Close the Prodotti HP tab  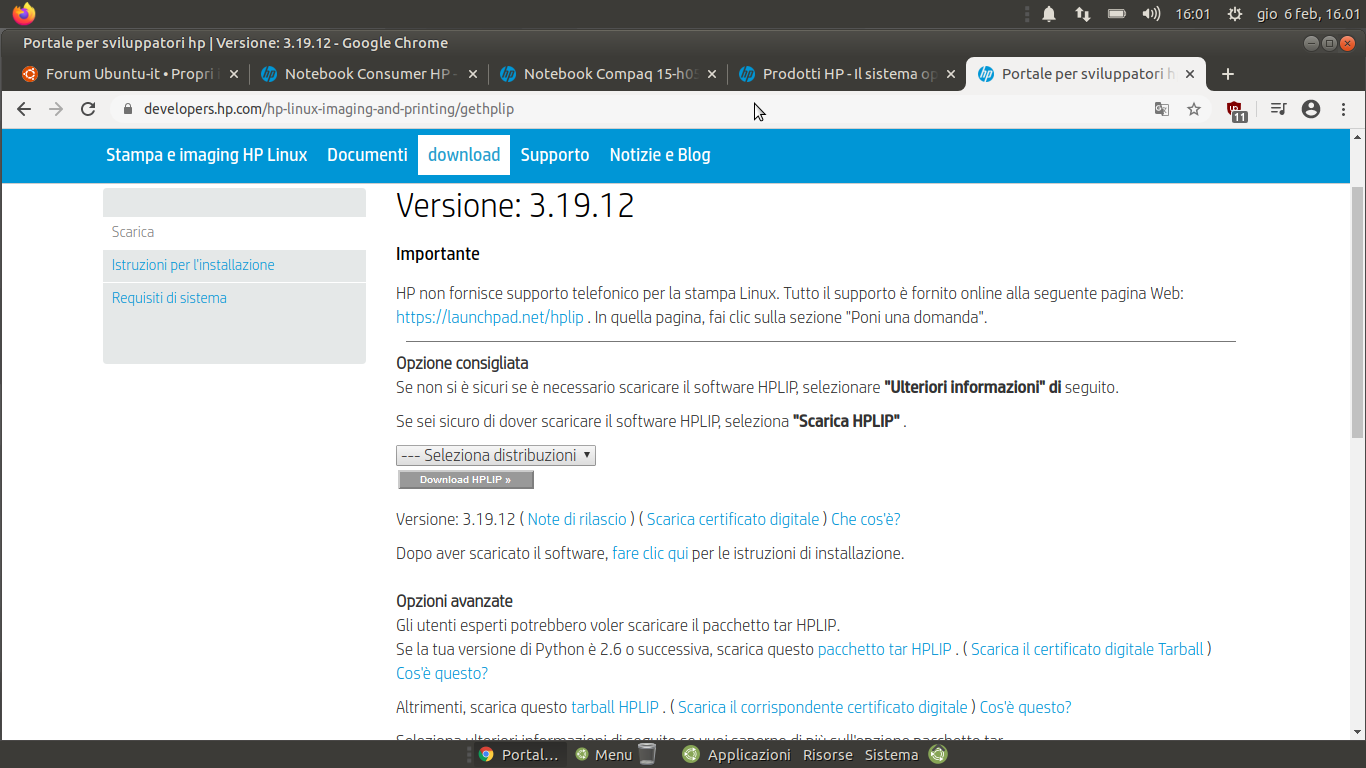coord(951,74)
